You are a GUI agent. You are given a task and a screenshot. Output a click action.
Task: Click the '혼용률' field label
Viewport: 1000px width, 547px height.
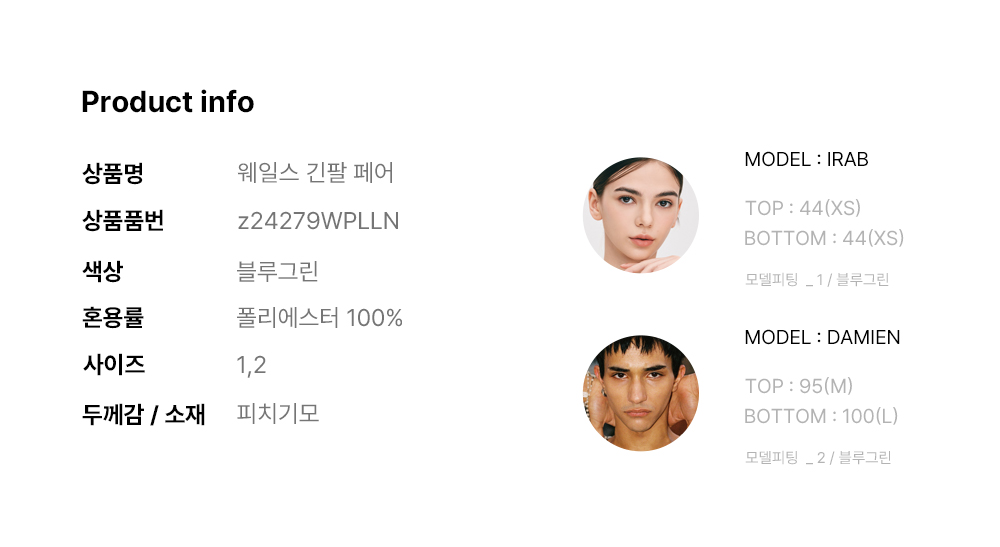pyautogui.click(x=113, y=318)
